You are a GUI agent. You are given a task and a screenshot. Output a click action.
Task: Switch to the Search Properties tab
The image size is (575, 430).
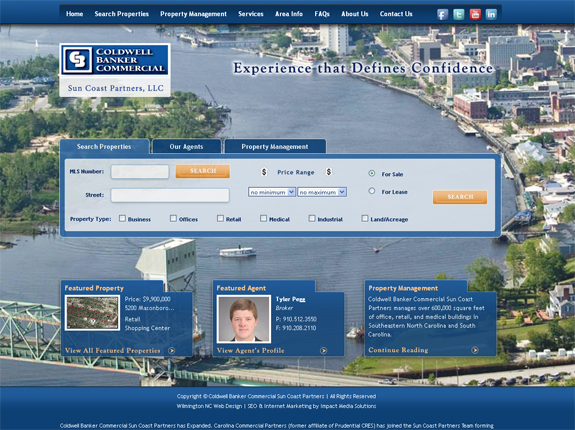[x=104, y=147]
